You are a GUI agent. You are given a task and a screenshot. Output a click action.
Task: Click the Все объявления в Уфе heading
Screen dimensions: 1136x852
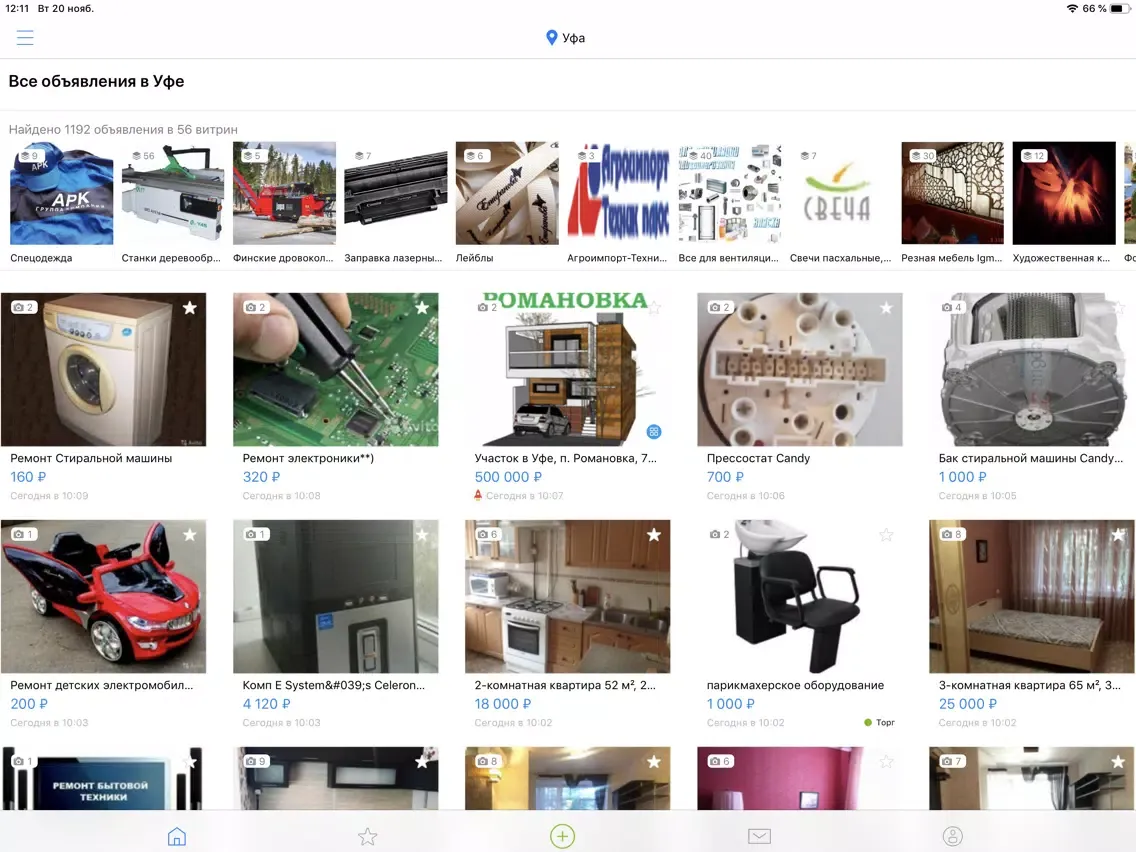pos(96,81)
